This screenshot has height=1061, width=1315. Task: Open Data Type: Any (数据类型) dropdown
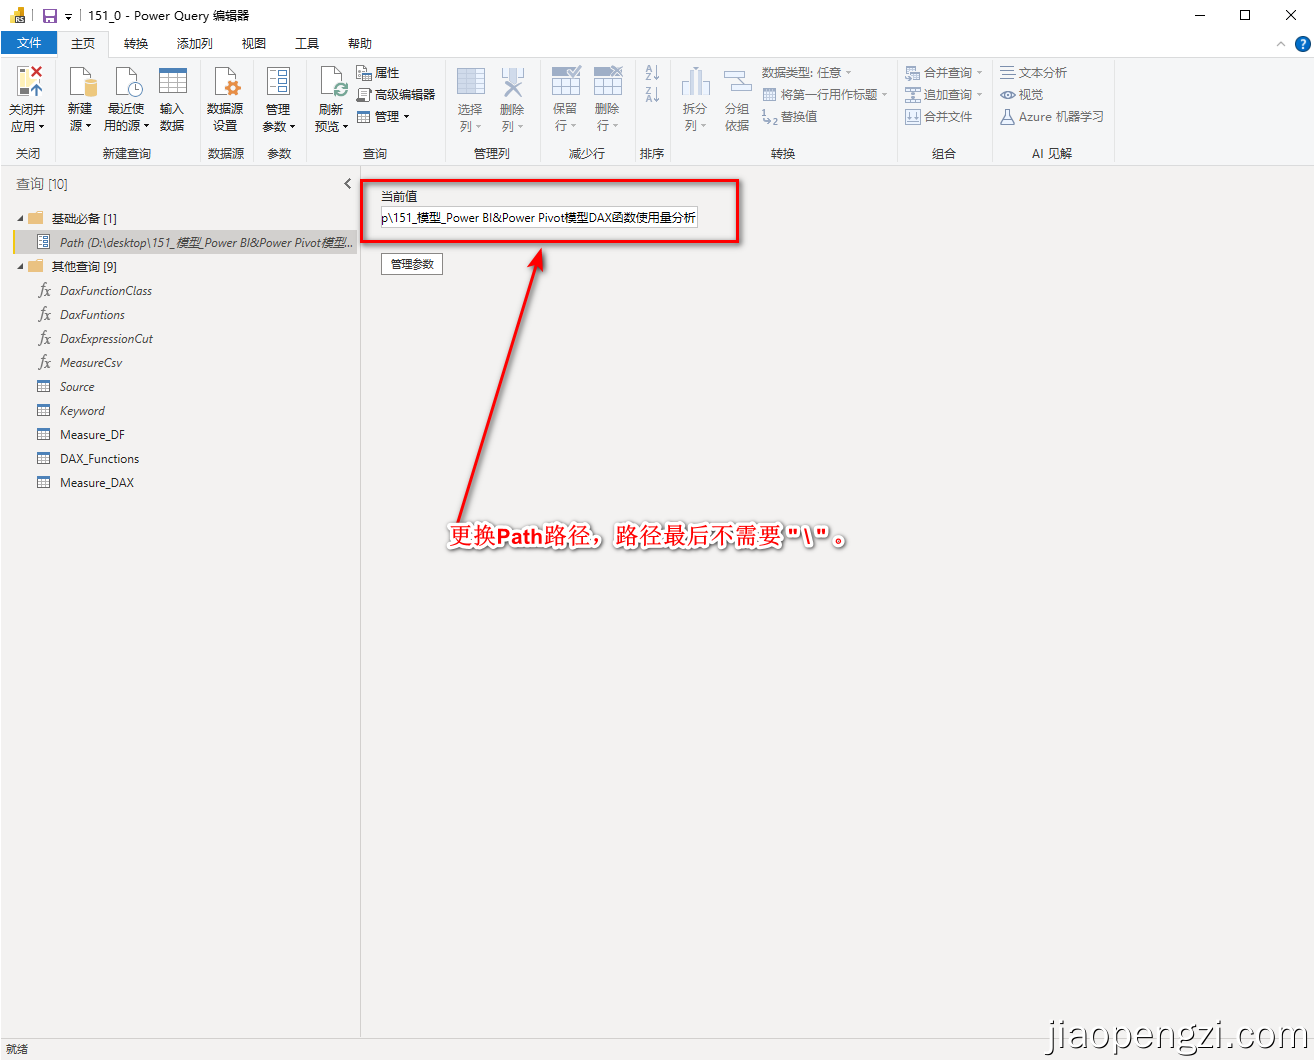click(807, 73)
